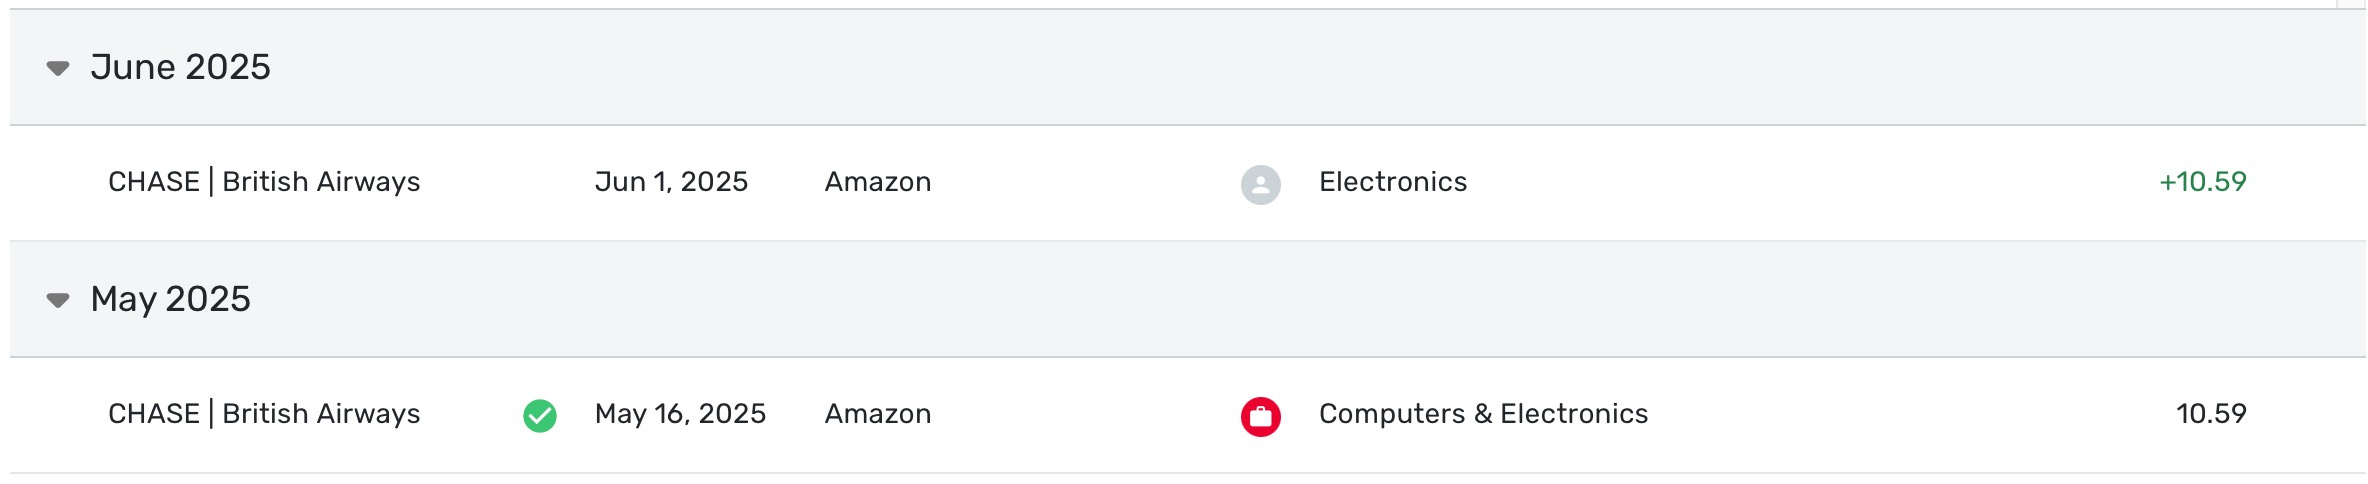
Task: Click Amazon payee in the June transaction
Action: coord(878,182)
